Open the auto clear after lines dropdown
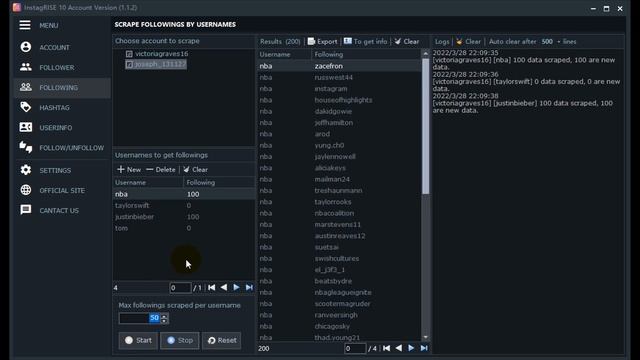This screenshot has width=640, height=360. click(x=559, y=42)
